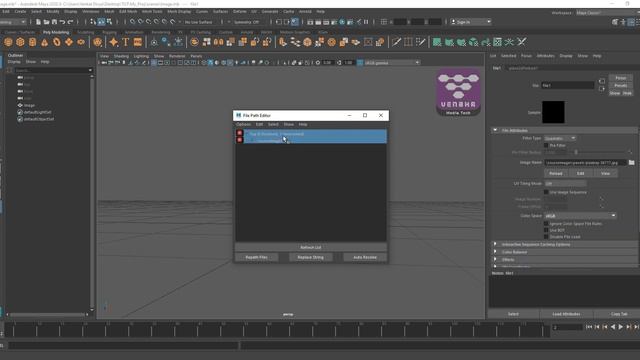Click the Redo arrow in status line
The width and height of the screenshot is (640, 360).
pos(70,22)
